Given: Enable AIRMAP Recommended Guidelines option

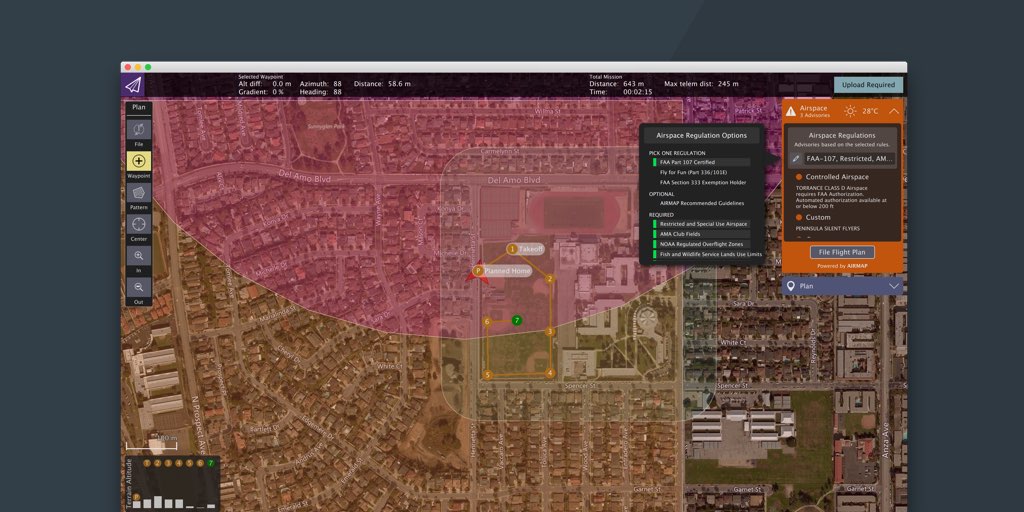Looking at the screenshot, I should pos(700,203).
